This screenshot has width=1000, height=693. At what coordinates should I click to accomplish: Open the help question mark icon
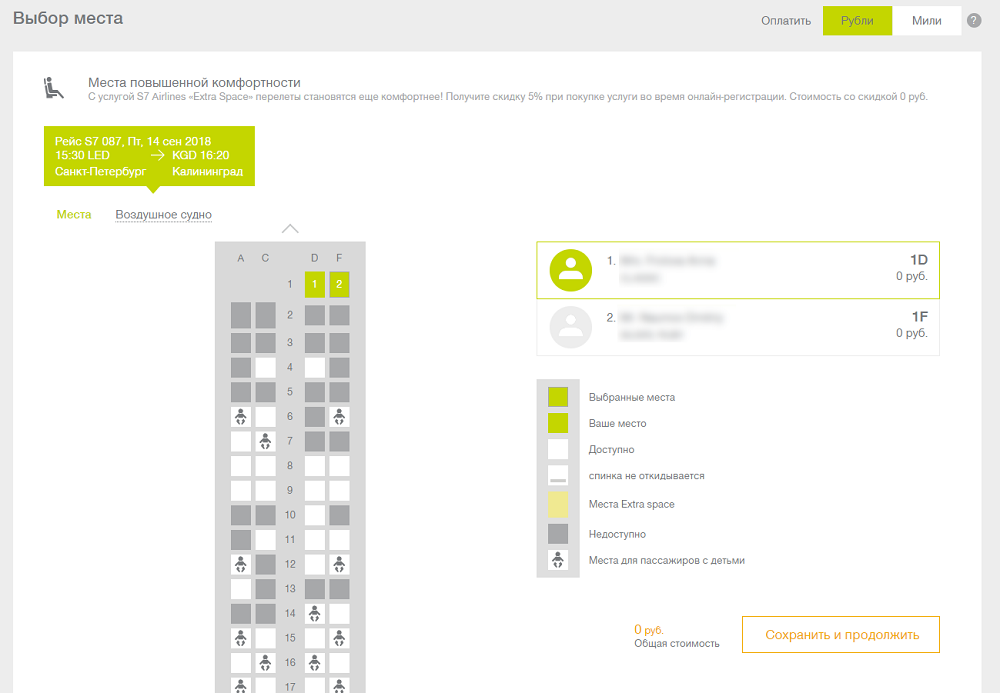point(974,20)
